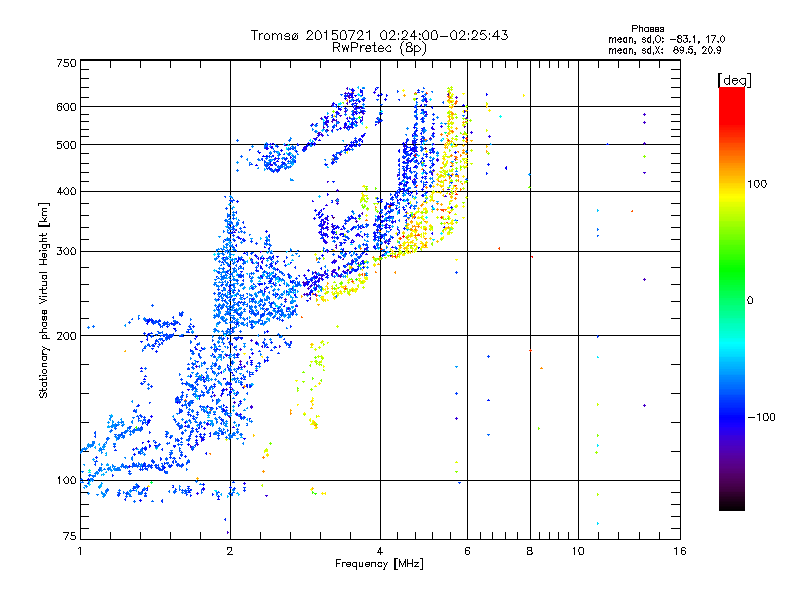Click the '750' height axis tick label
800x600 pixels.
(66, 63)
